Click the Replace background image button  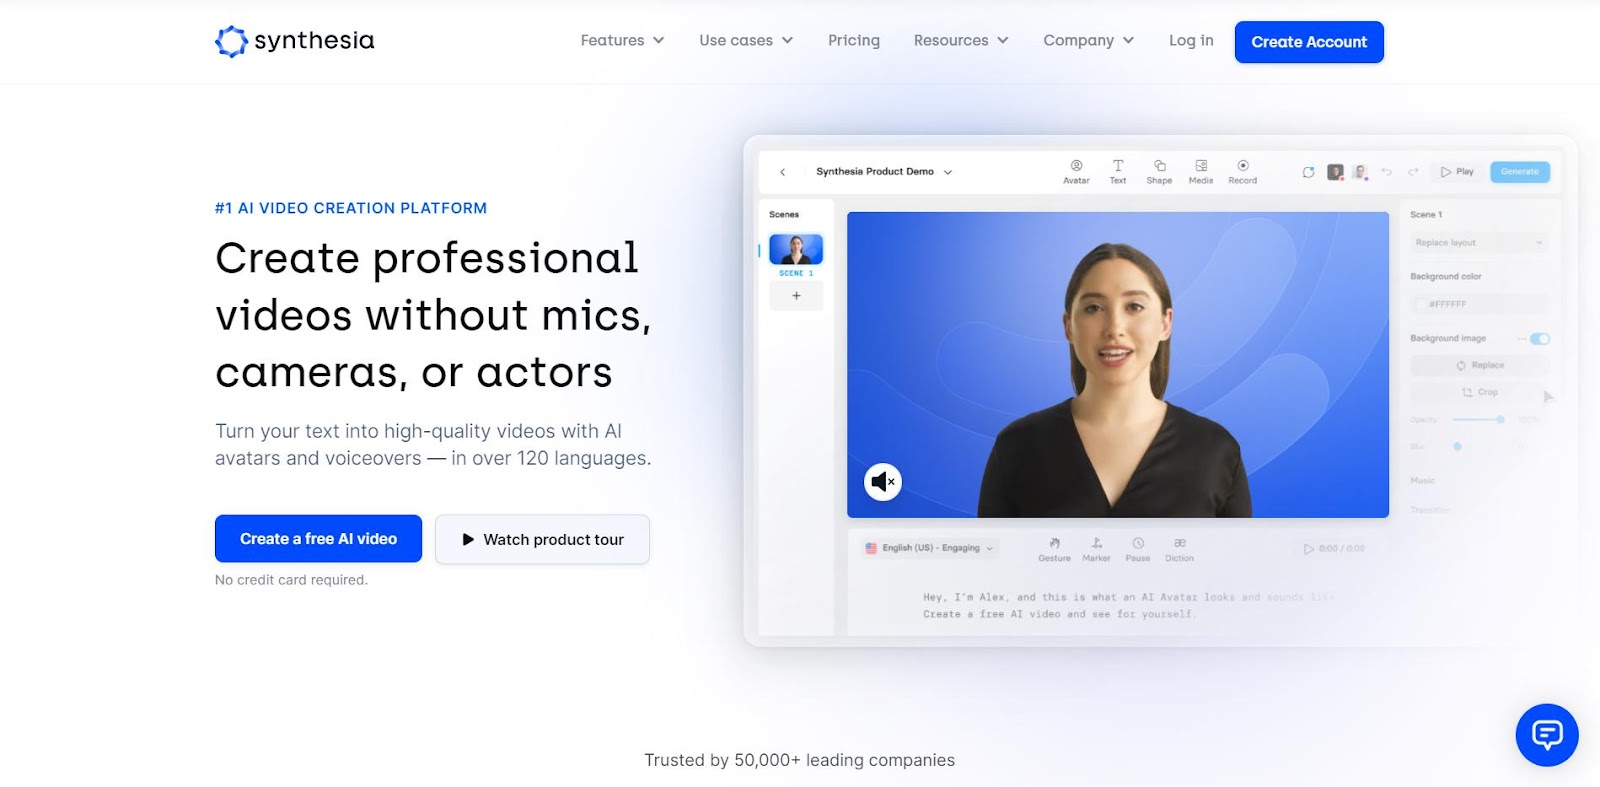tap(1479, 366)
